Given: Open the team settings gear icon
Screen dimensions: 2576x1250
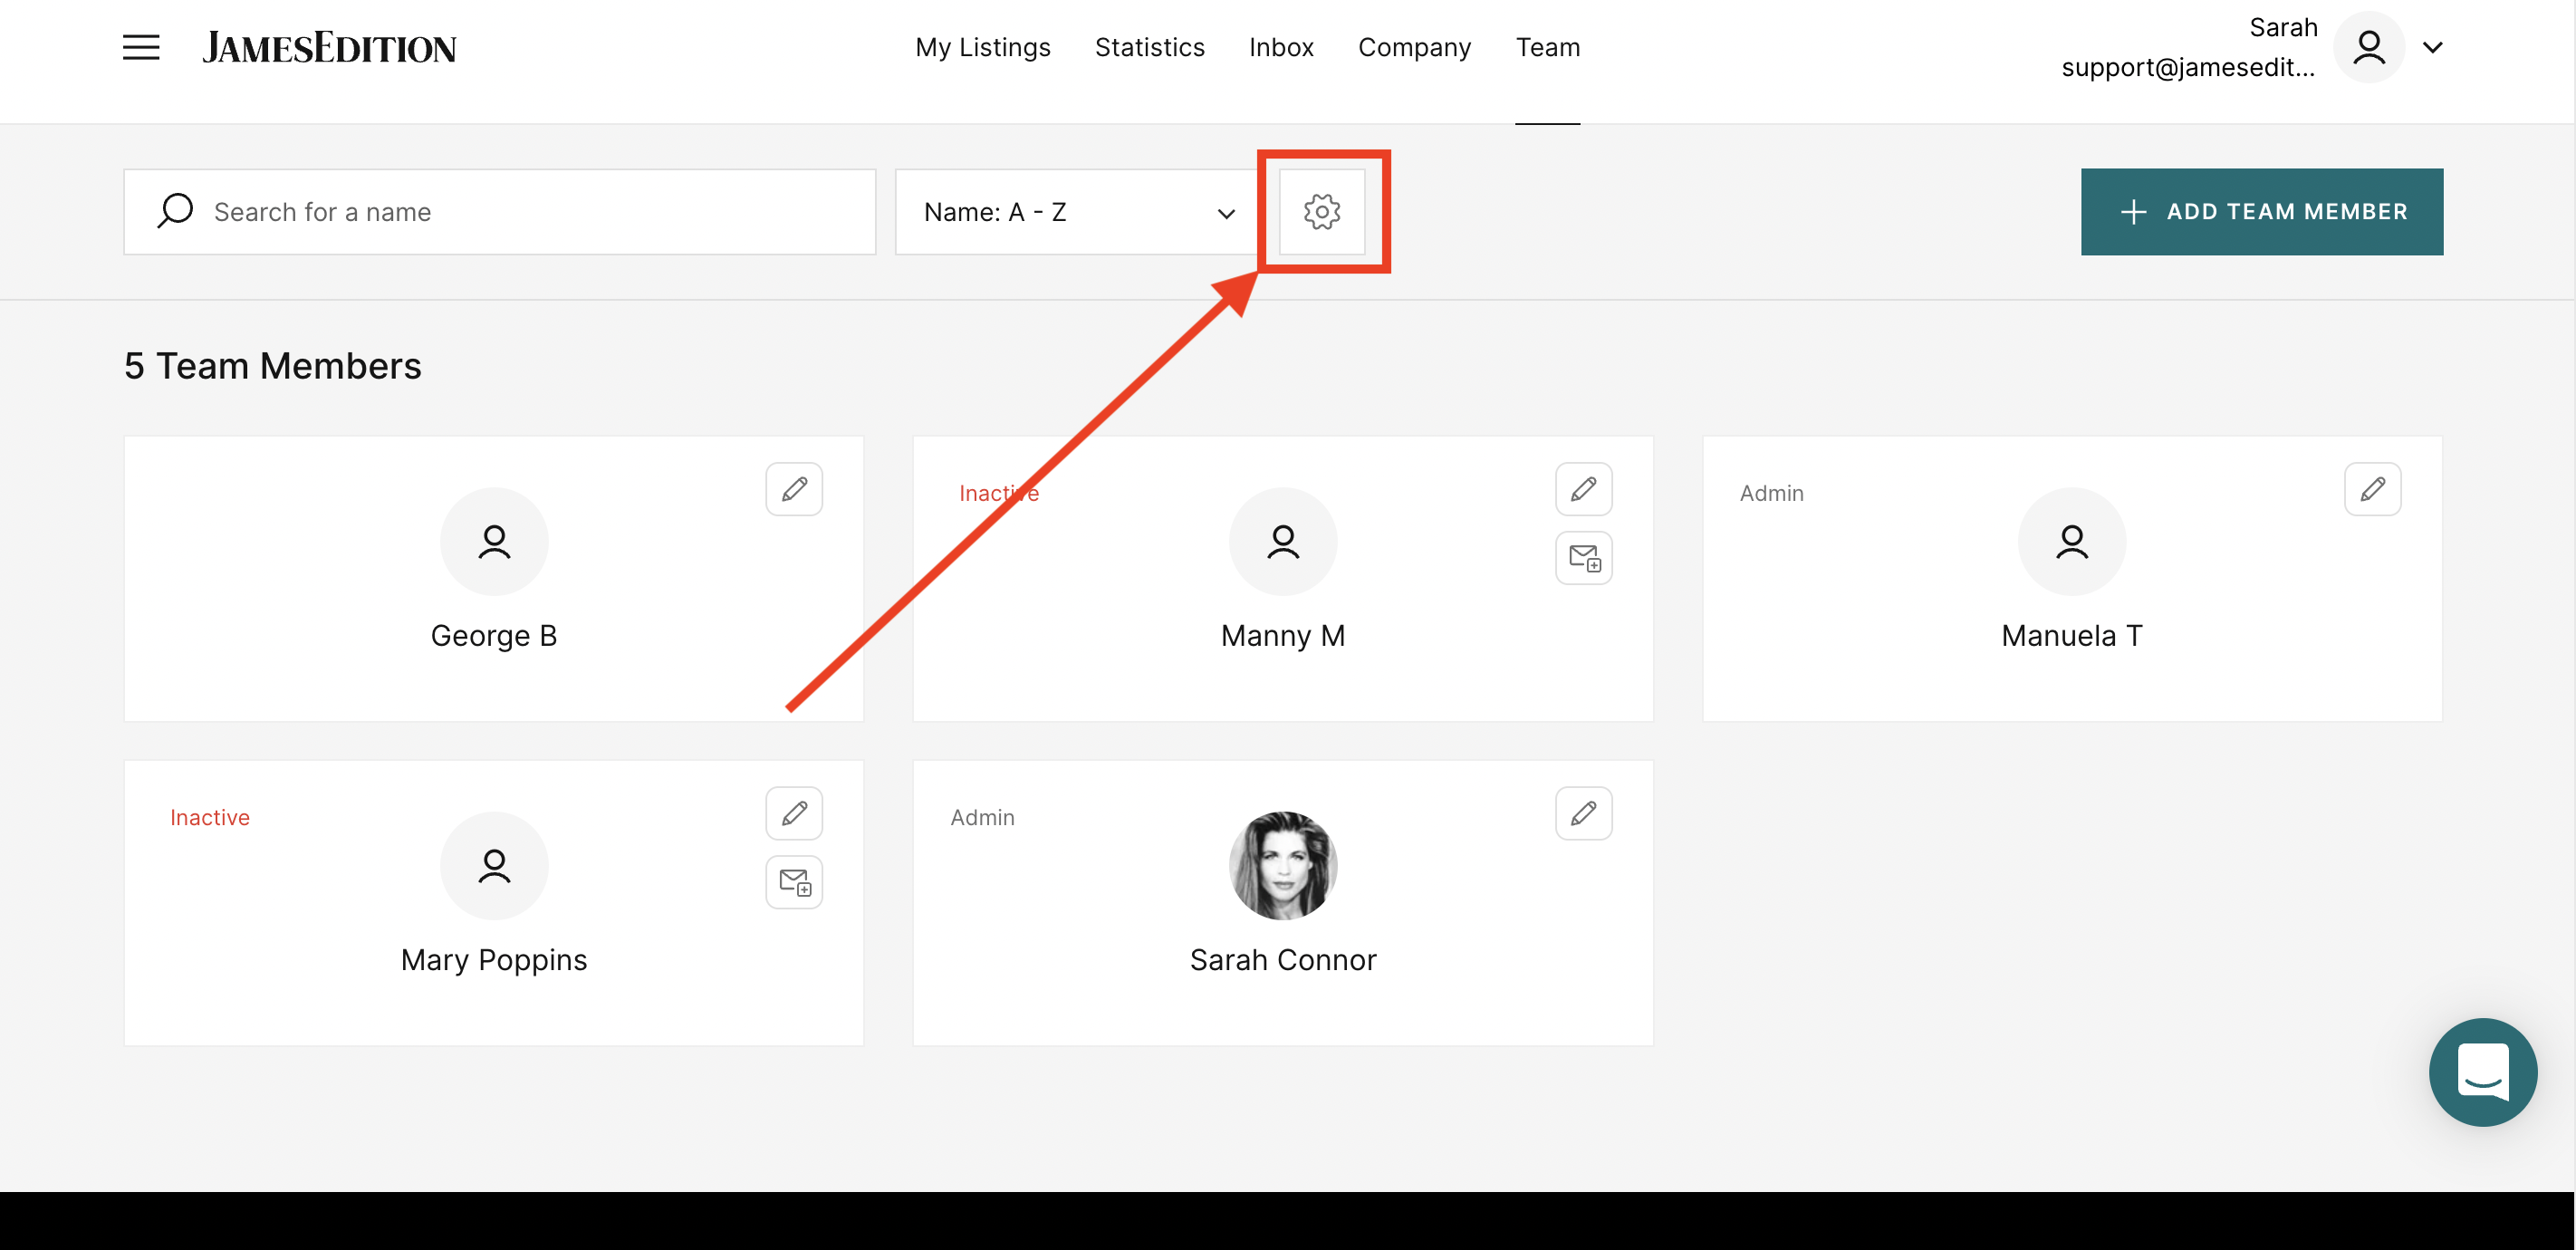Looking at the screenshot, I should (1322, 211).
